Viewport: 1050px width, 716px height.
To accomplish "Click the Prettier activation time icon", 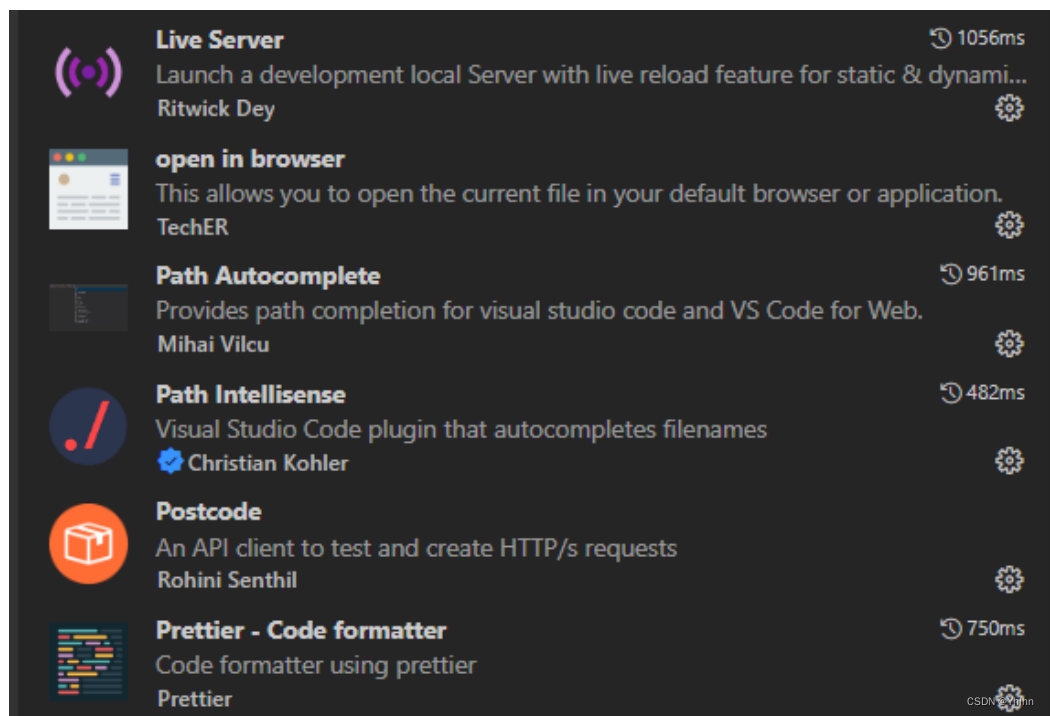I will pyautogui.click(x=951, y=628).
